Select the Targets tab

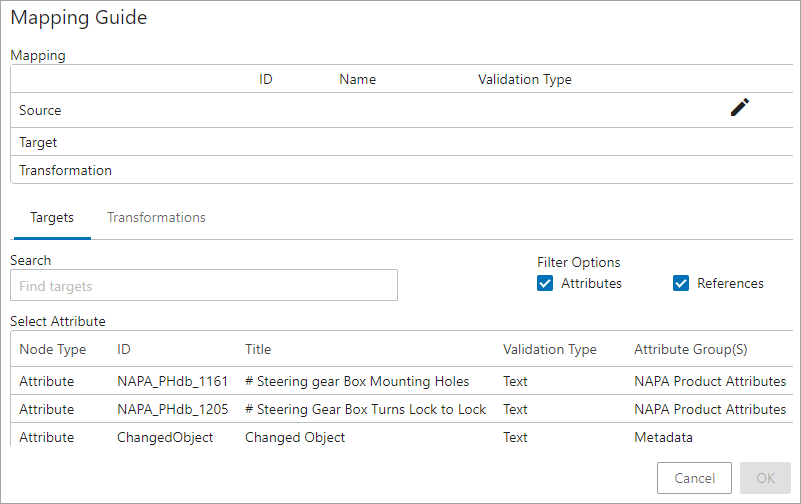(52, 218)
